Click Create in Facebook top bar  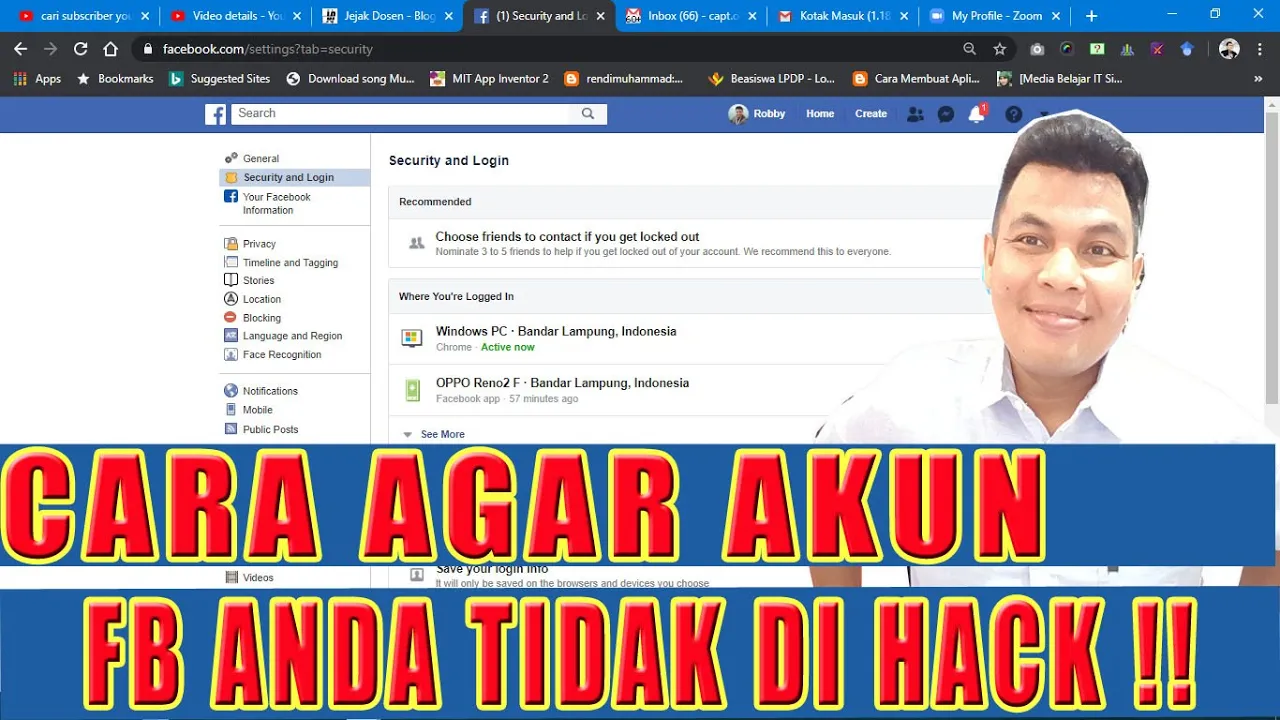[871, 114]
